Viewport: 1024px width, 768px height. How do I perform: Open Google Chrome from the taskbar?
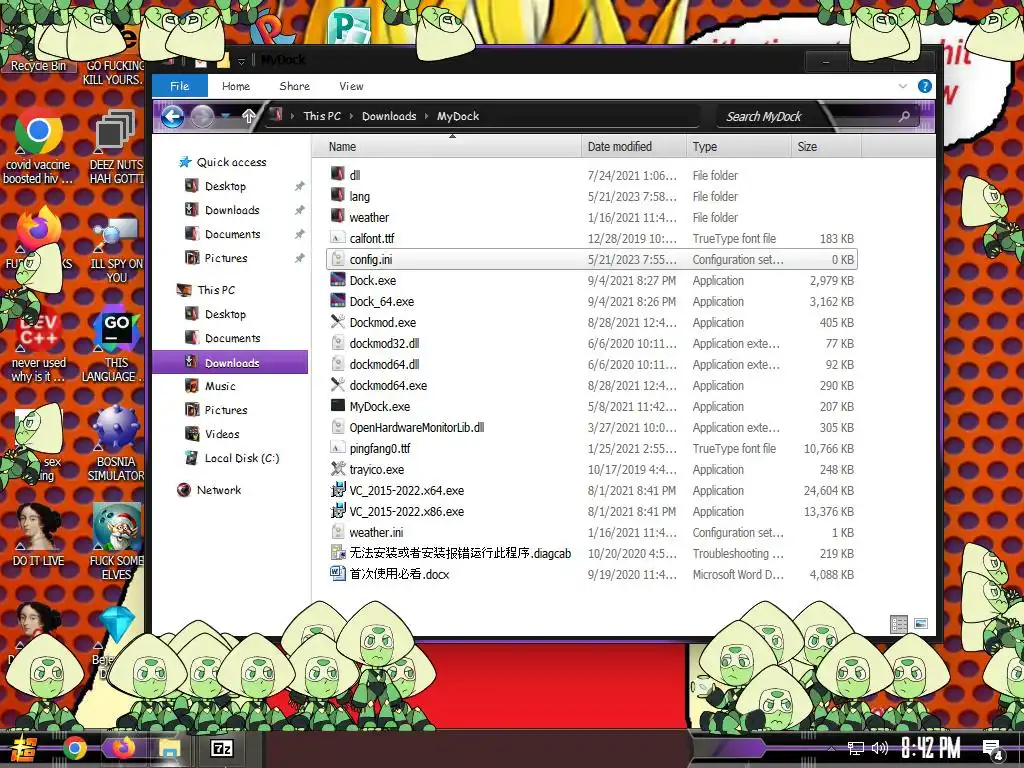pyautogui.click(x=74, y=748)
